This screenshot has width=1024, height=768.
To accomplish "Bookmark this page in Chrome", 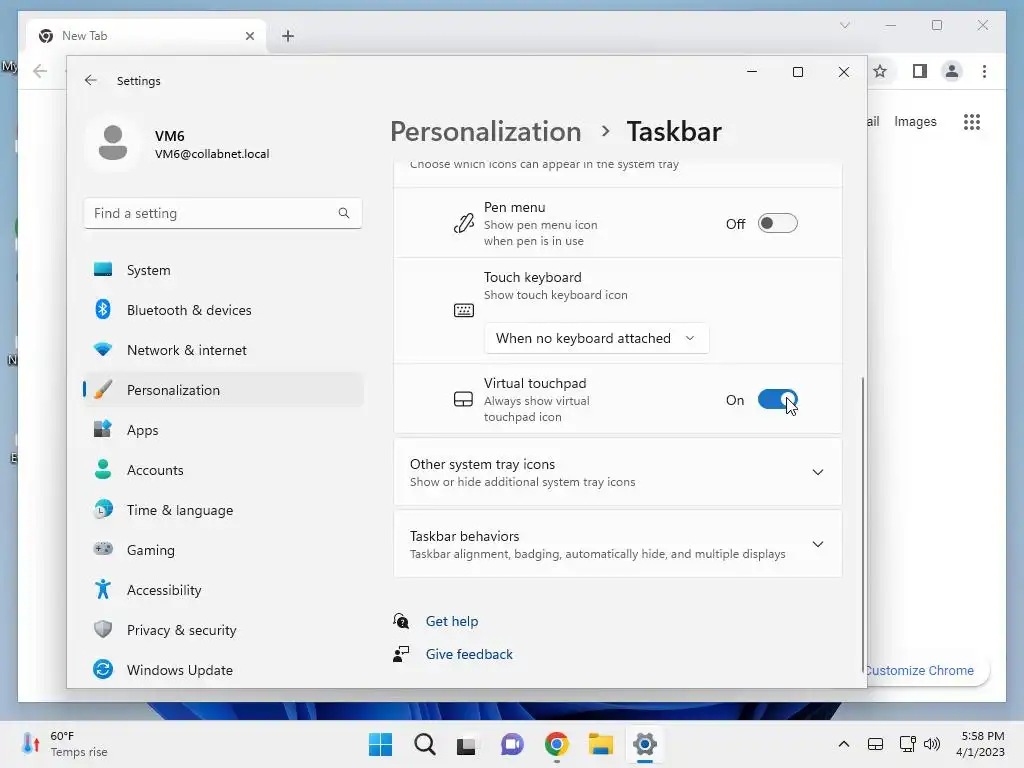I will pyautogui.click(x=880, y=71).
